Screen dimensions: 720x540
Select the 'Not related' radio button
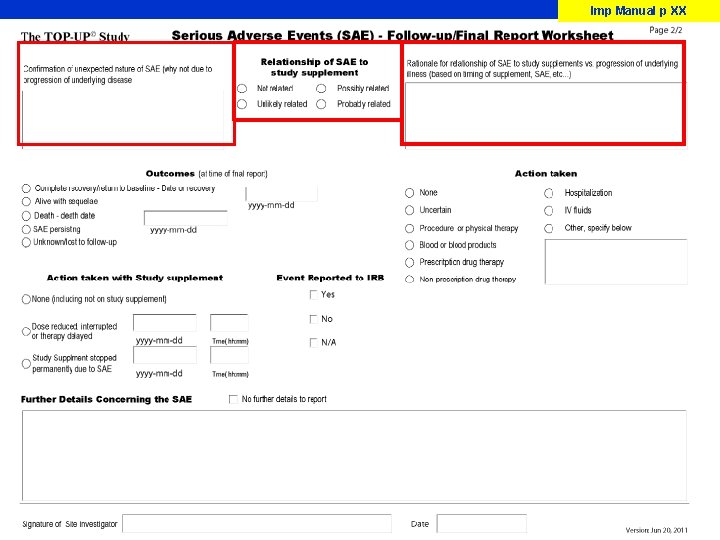[242, 88]
